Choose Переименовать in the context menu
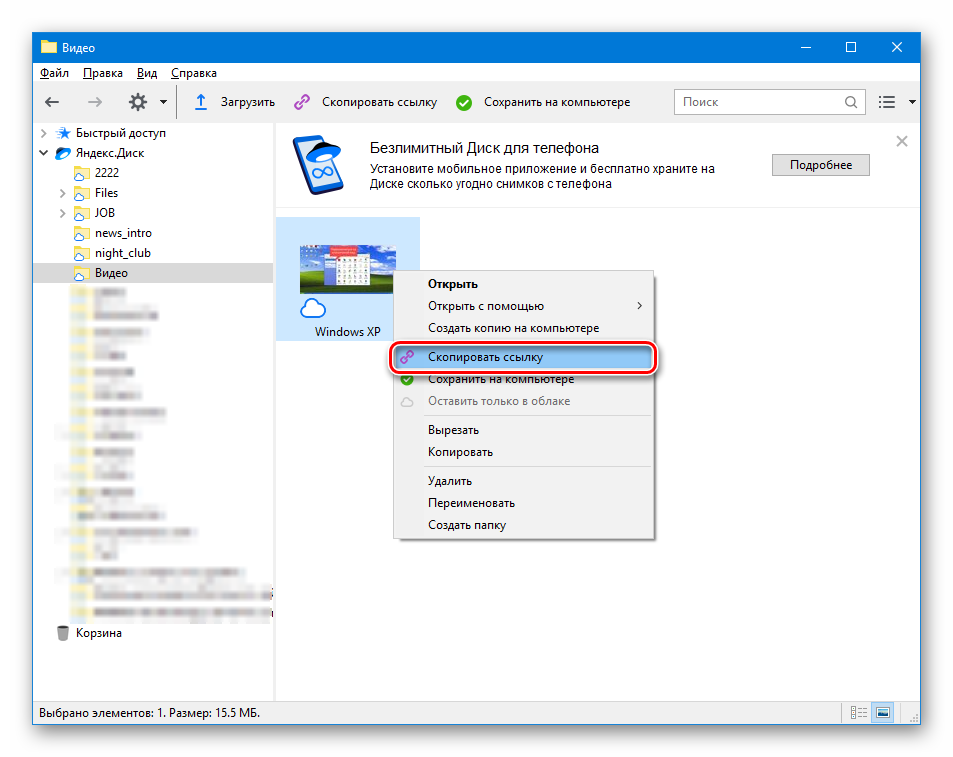Screen dimensions: 953x757 tap(523, 503)
